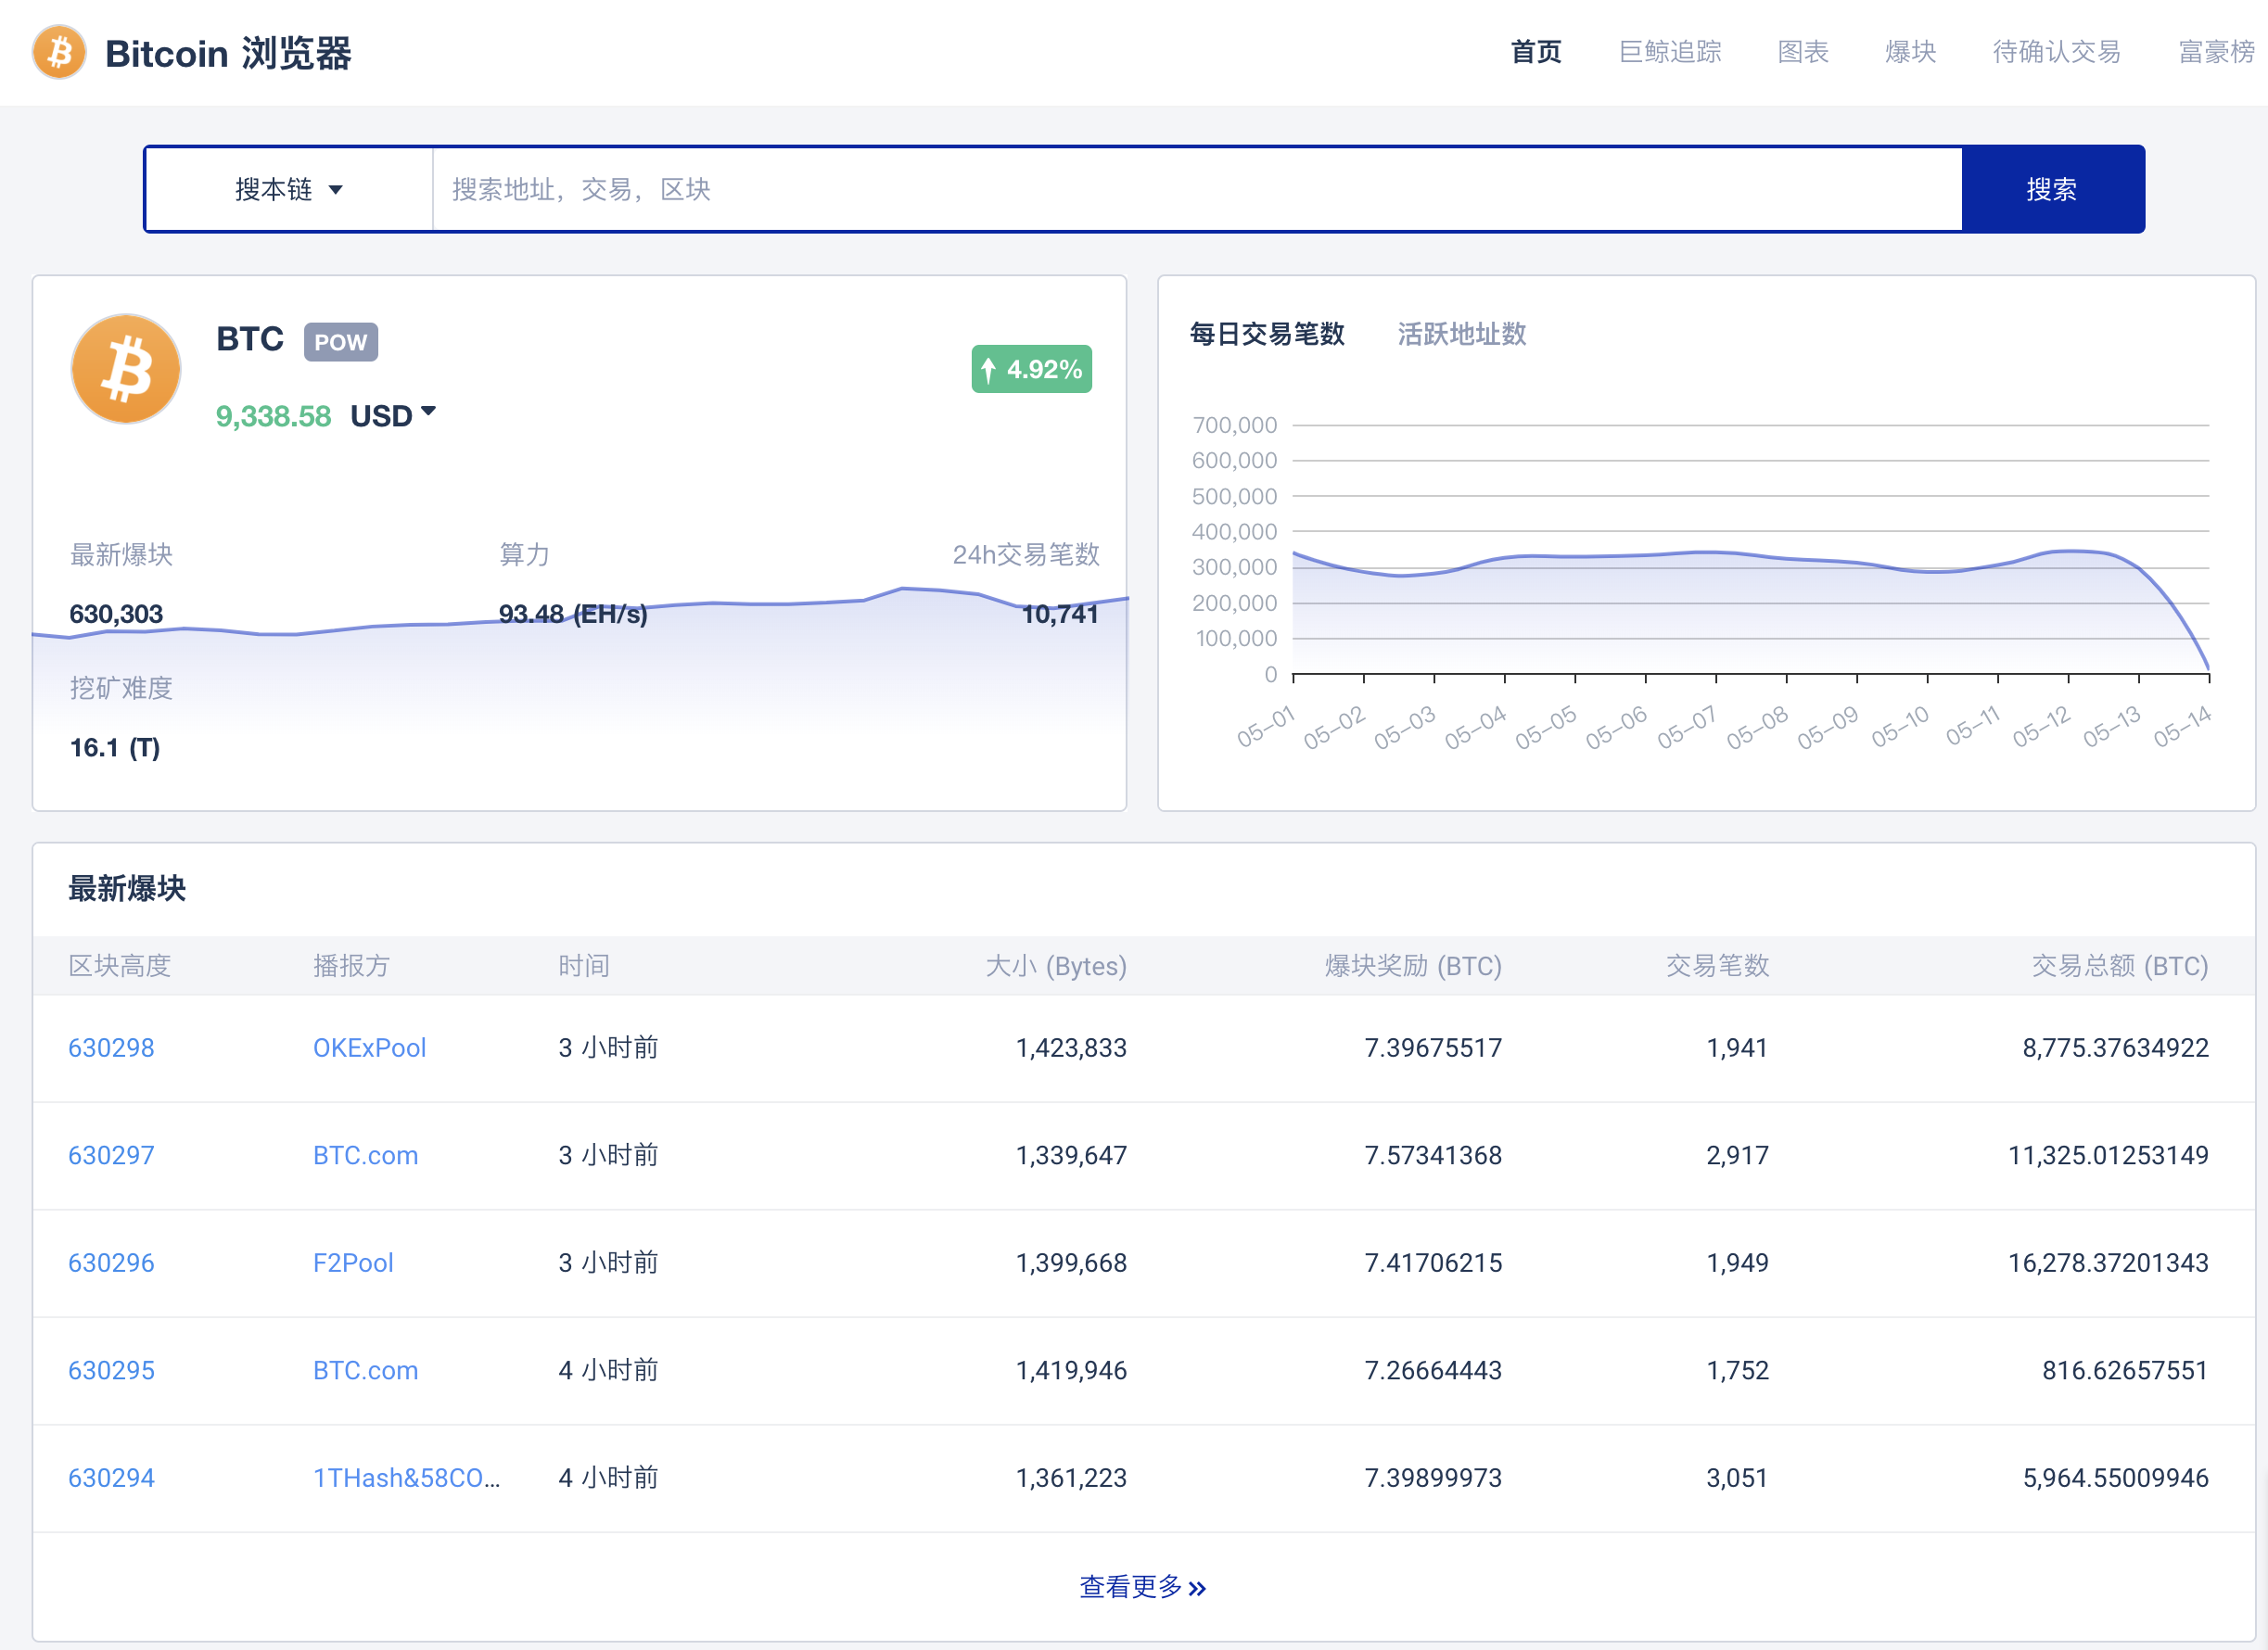Click the difficulty value 16.1 (T)

pyautogui.click(x=115, y=747)
